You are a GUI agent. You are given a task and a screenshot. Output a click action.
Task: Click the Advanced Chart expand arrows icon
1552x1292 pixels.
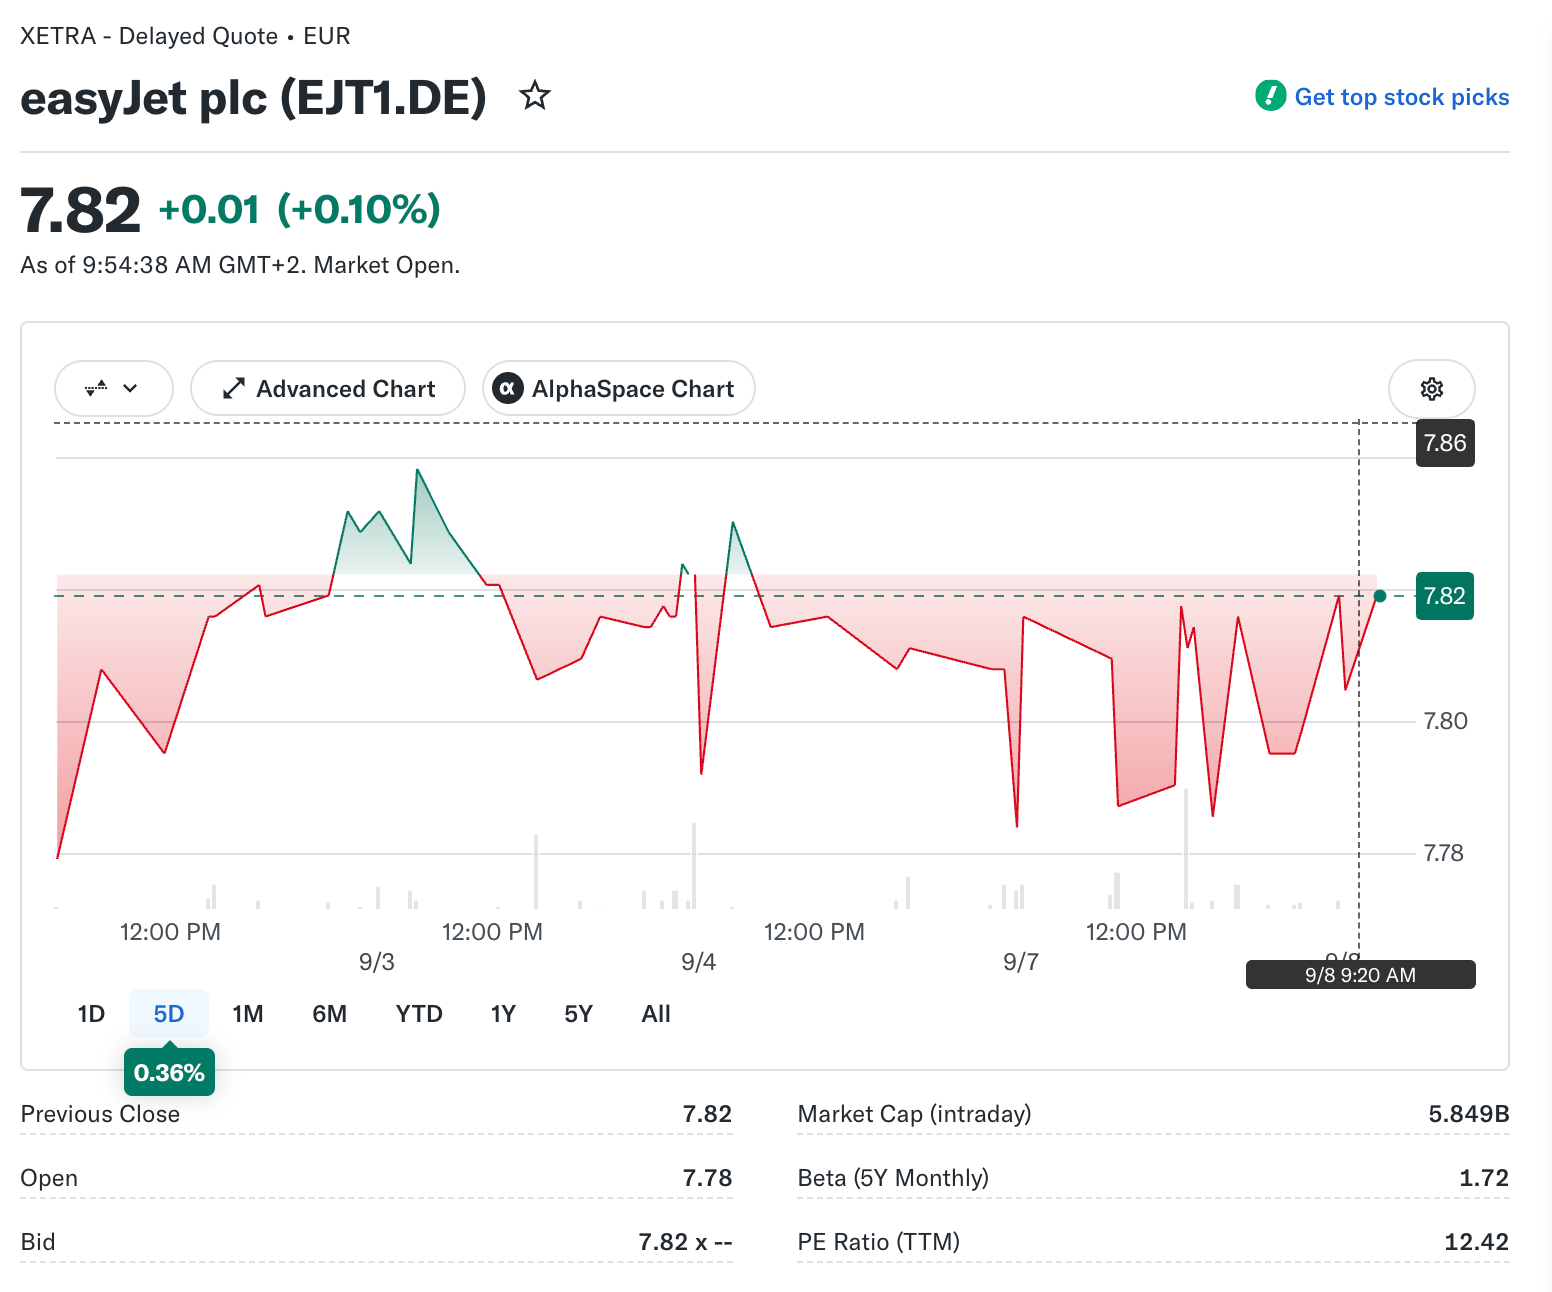[234, 388]
